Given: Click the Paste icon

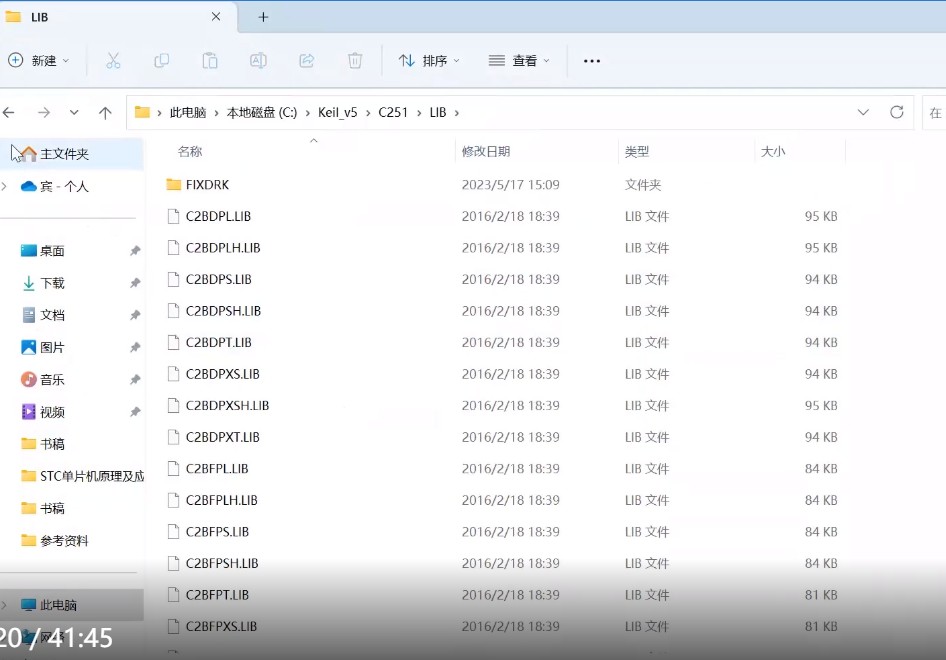Looking at the screenshot, I should coord(209,60).
